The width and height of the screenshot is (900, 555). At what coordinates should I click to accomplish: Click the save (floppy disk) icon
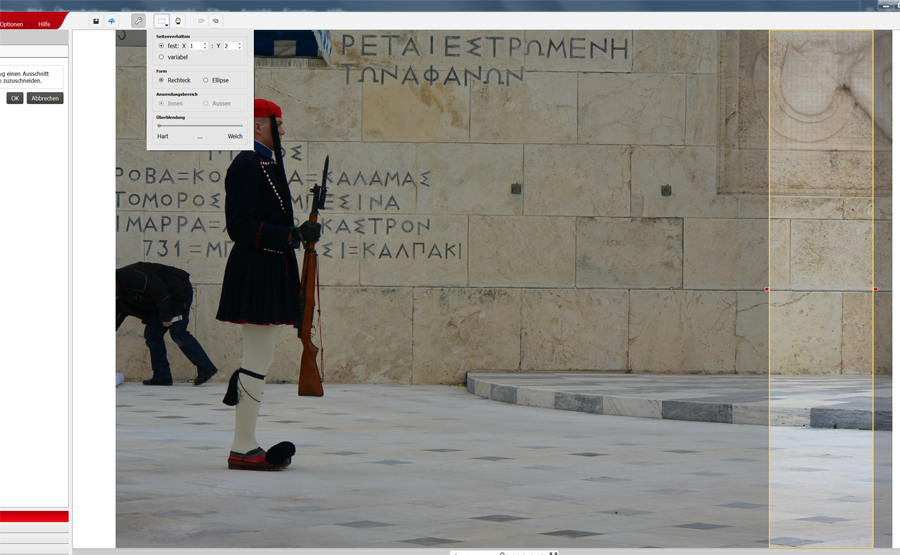[x=96, y=21]
